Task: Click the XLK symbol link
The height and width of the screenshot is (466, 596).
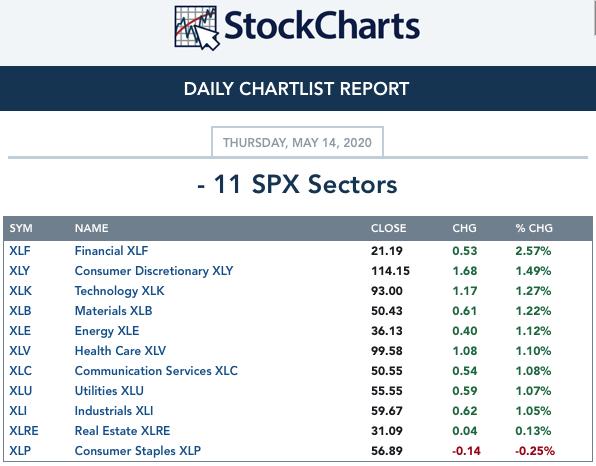Action: click(21, 291)
